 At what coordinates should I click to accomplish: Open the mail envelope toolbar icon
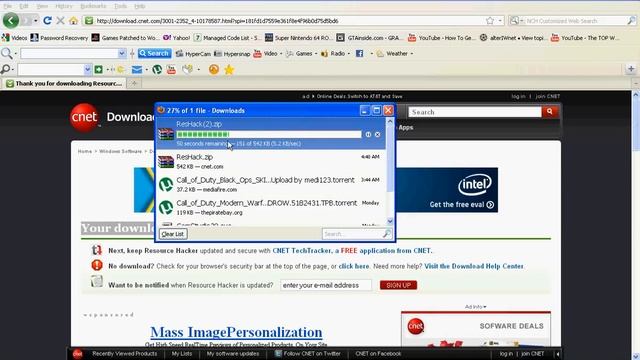pyautogui.click(x=137, y=70)
